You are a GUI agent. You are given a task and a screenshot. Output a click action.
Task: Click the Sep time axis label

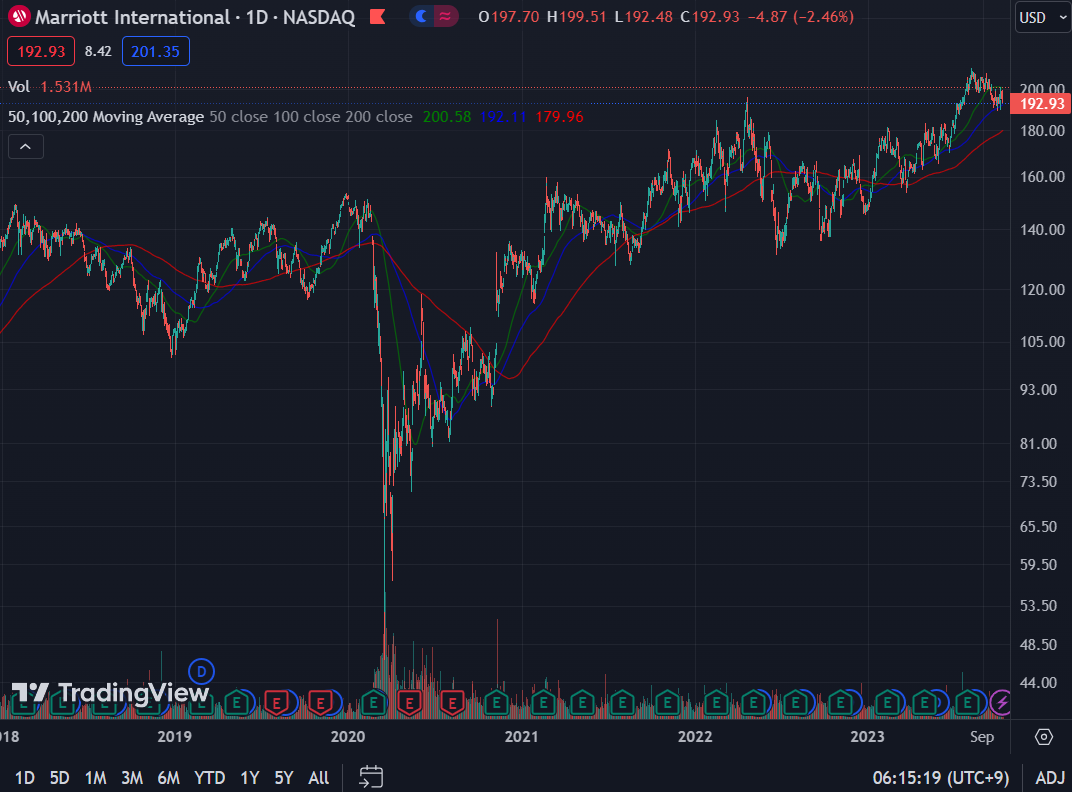(x=982, y=737)
